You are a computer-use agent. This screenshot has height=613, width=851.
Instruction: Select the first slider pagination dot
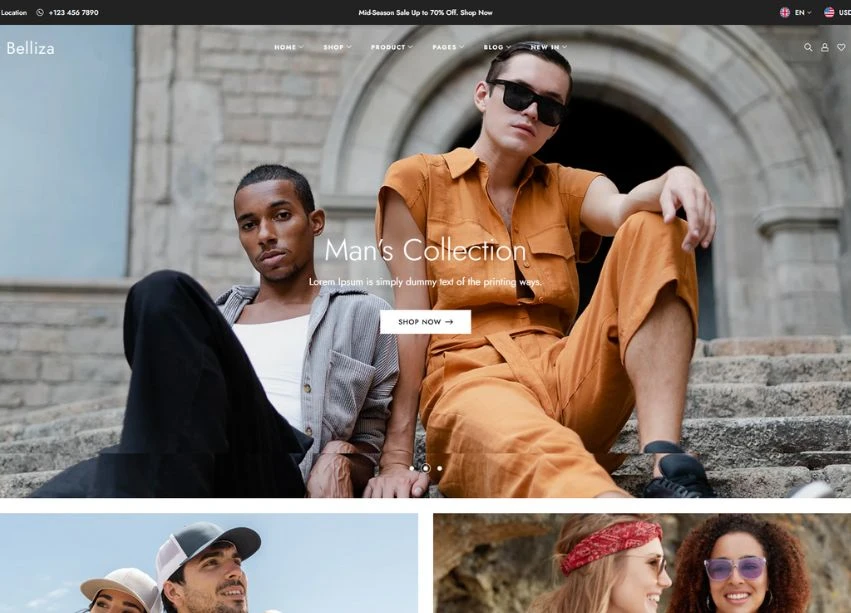411,468
